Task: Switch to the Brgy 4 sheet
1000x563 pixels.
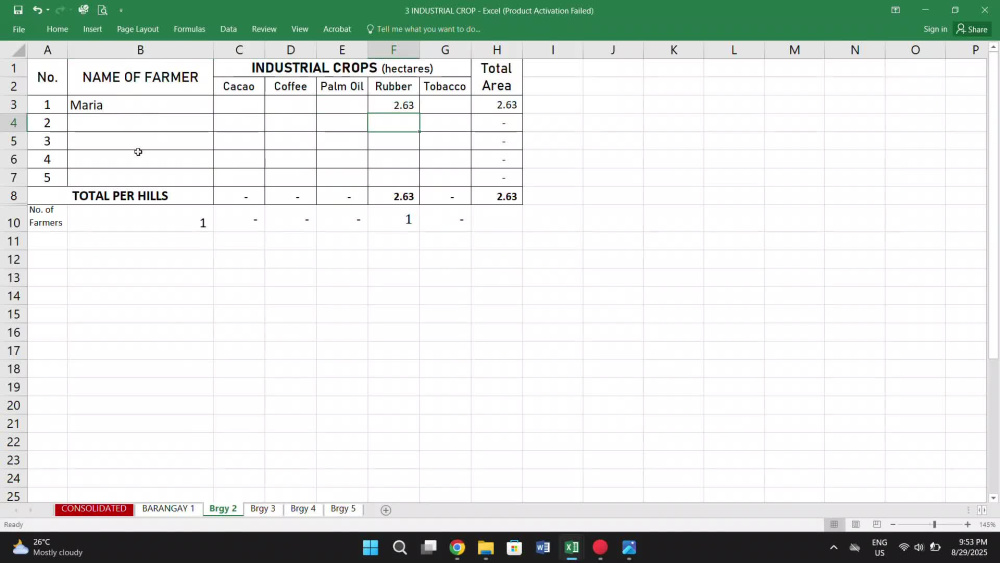Action: (303, 509)
